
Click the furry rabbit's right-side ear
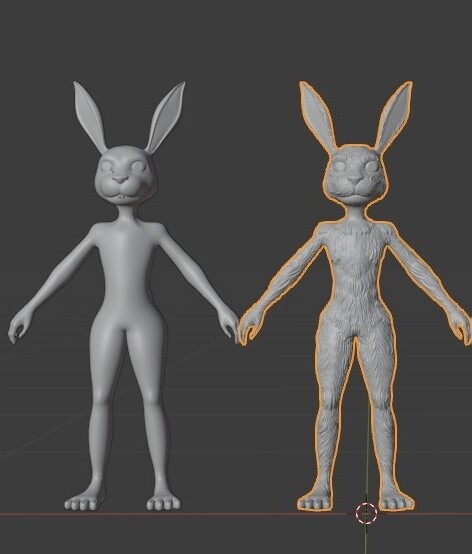394,115
